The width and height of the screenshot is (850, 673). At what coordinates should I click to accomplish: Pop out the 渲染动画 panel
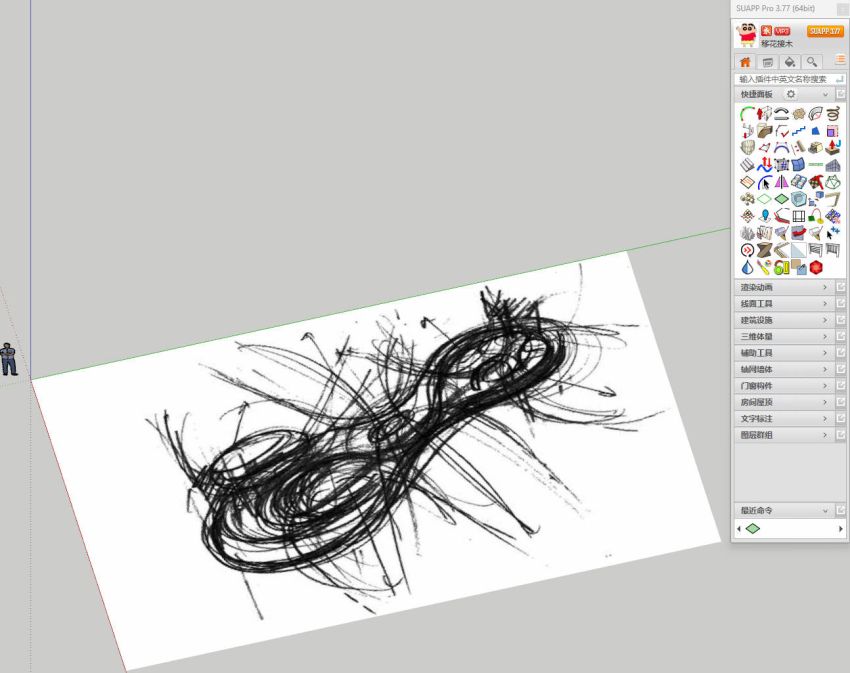click(x=841, y=287)
